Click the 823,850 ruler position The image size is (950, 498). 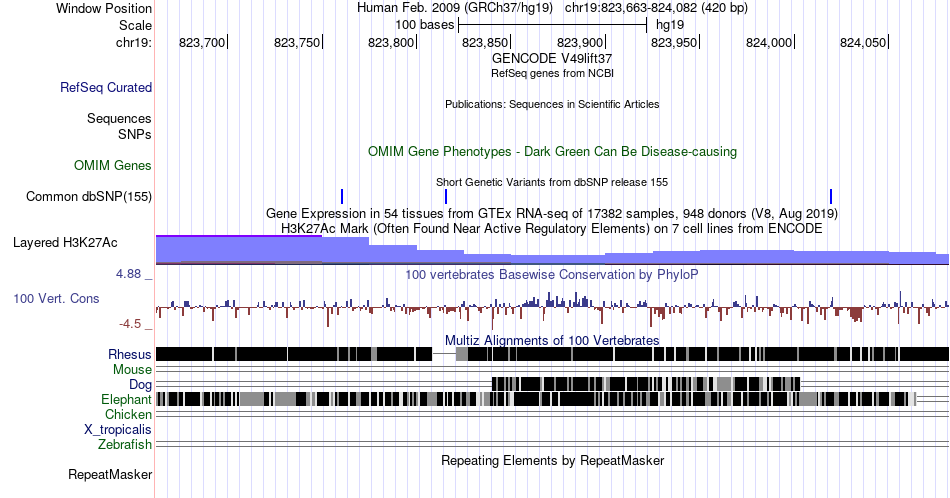pyautogui.click(x=486, y=42)
